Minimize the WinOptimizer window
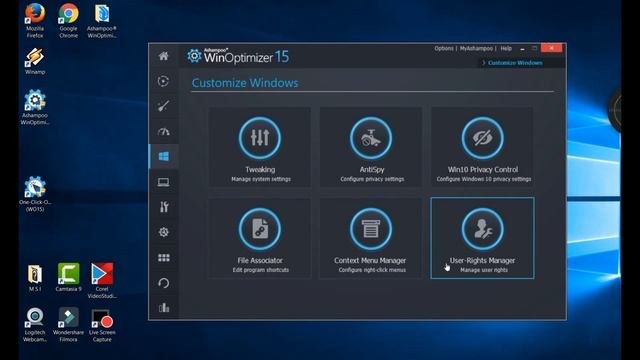 tap(522, 49)
